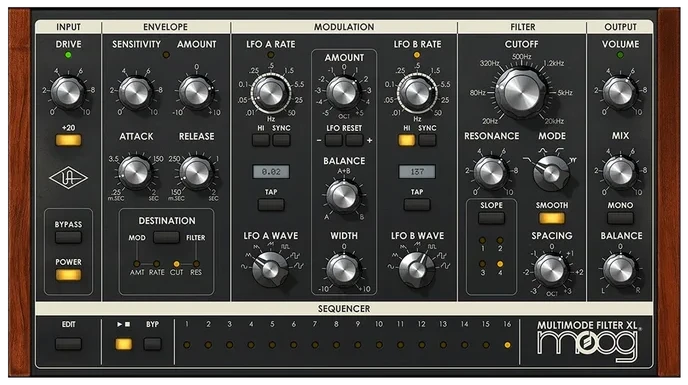This screenshot has width=688, height=385.
Task: Click the SEQUENCER section header
Action: (344, 309)
